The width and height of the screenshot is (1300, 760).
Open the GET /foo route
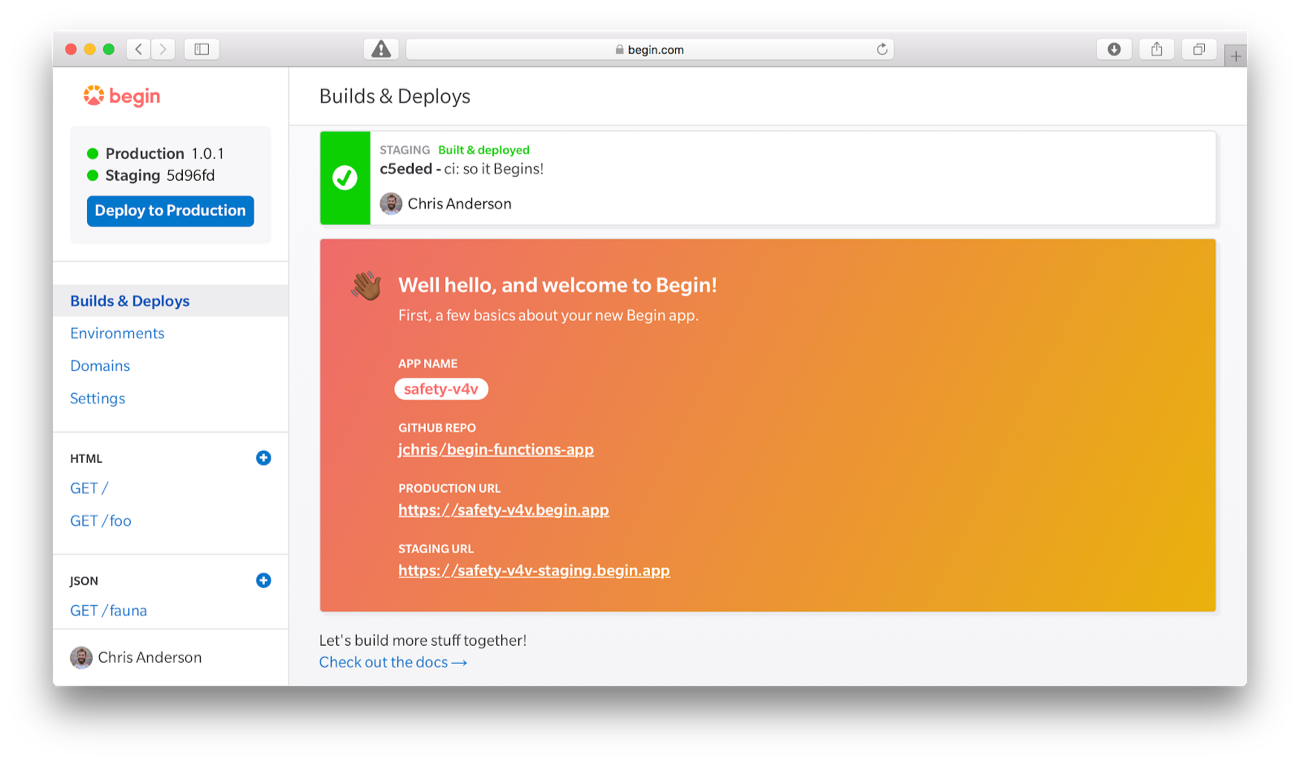pos(101,521)
